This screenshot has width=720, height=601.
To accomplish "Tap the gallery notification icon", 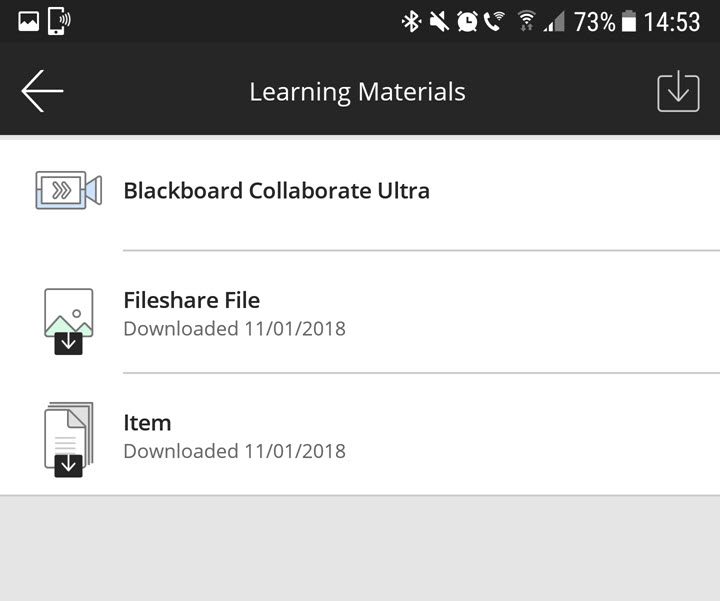I will [x=28, y=21].
